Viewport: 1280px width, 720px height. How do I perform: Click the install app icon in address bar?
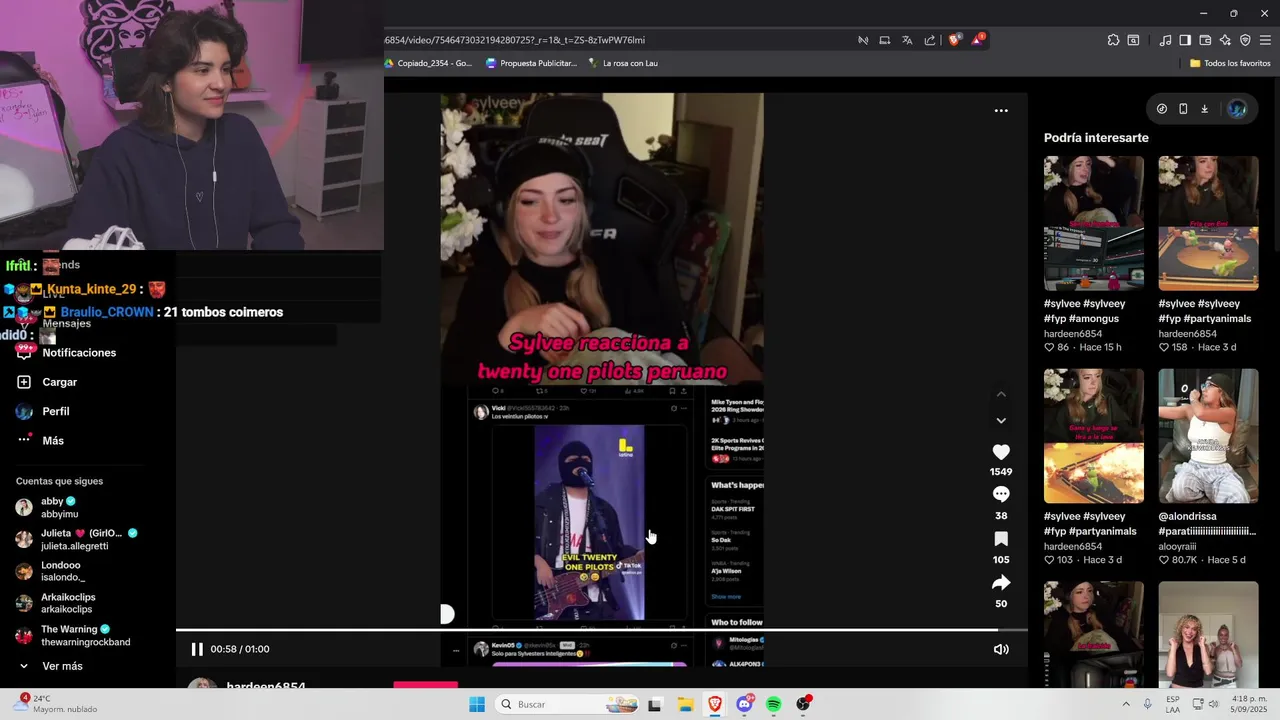(x=885, y=40)
